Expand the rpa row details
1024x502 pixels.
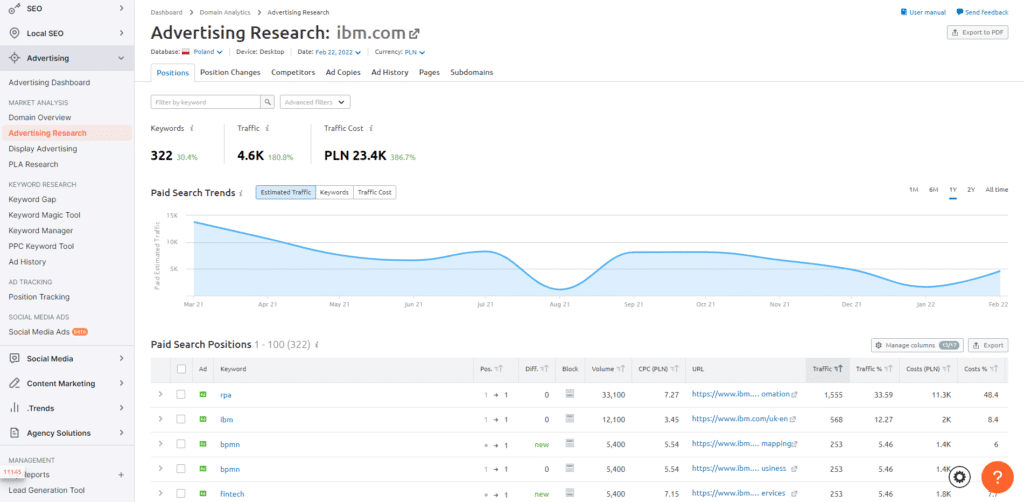tap(161, 394)
